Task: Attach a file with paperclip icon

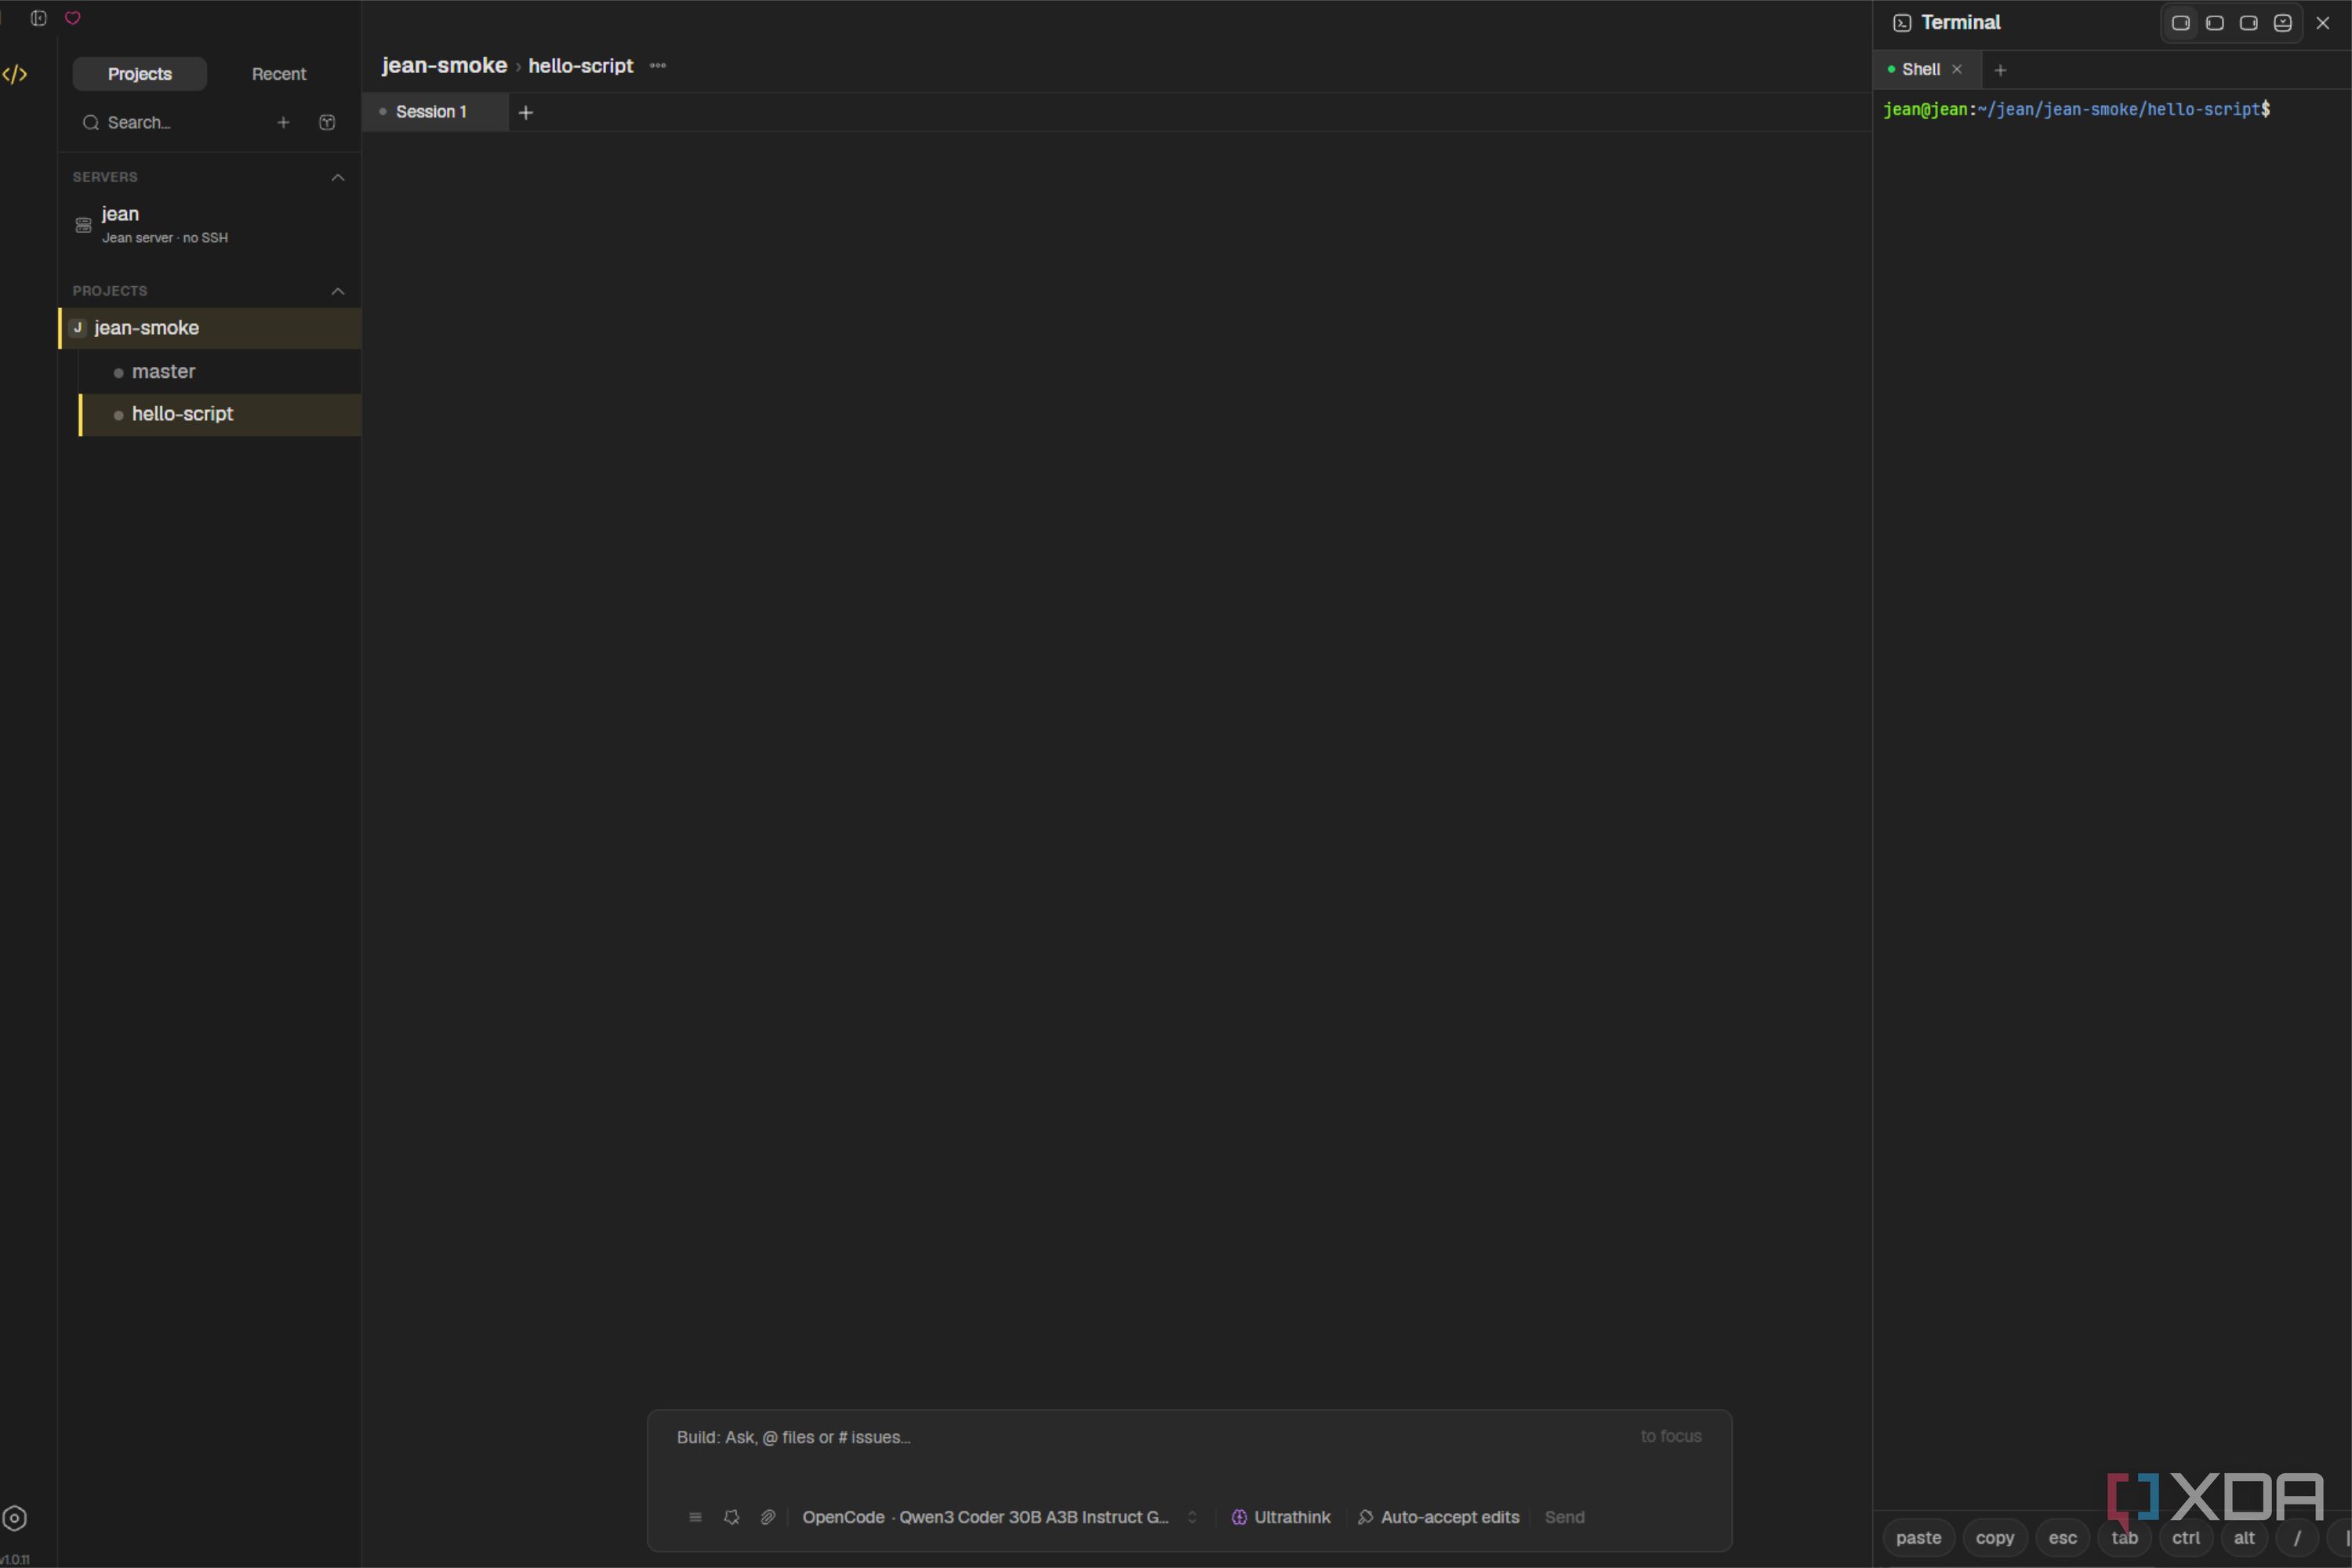Action: [768, 1517]
